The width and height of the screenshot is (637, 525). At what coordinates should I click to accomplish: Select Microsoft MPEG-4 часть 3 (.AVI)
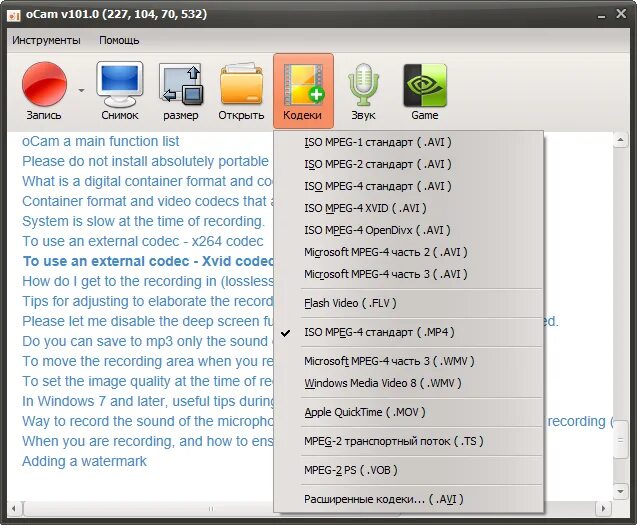pyautogui.click(x=409, y=274)
